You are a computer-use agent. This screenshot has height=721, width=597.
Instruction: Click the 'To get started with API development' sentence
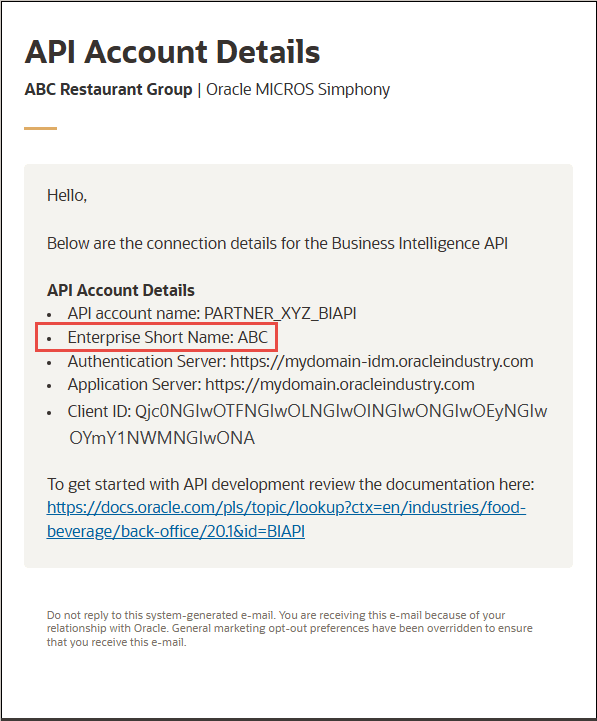pos(291,484)
